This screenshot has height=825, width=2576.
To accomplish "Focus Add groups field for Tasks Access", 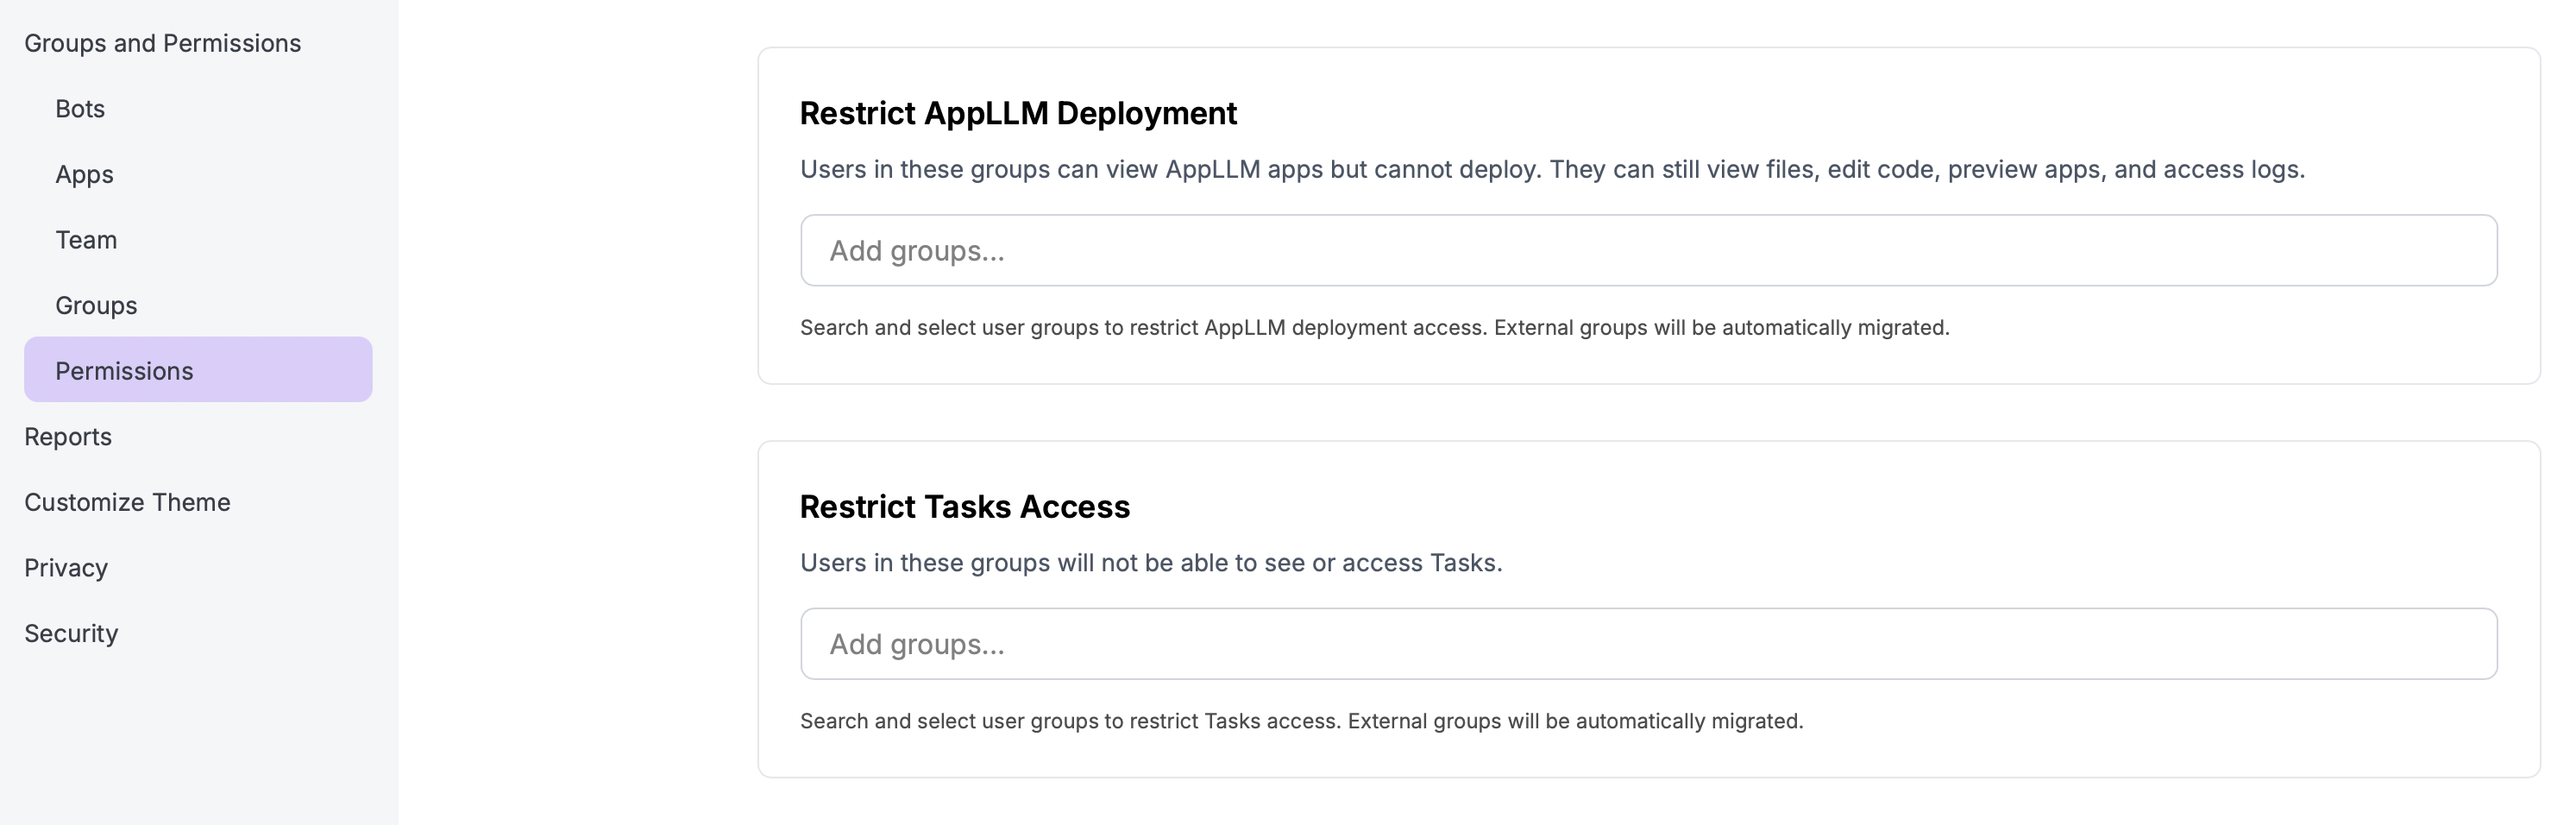I will pyautogui.click(x=1648, y=644).
